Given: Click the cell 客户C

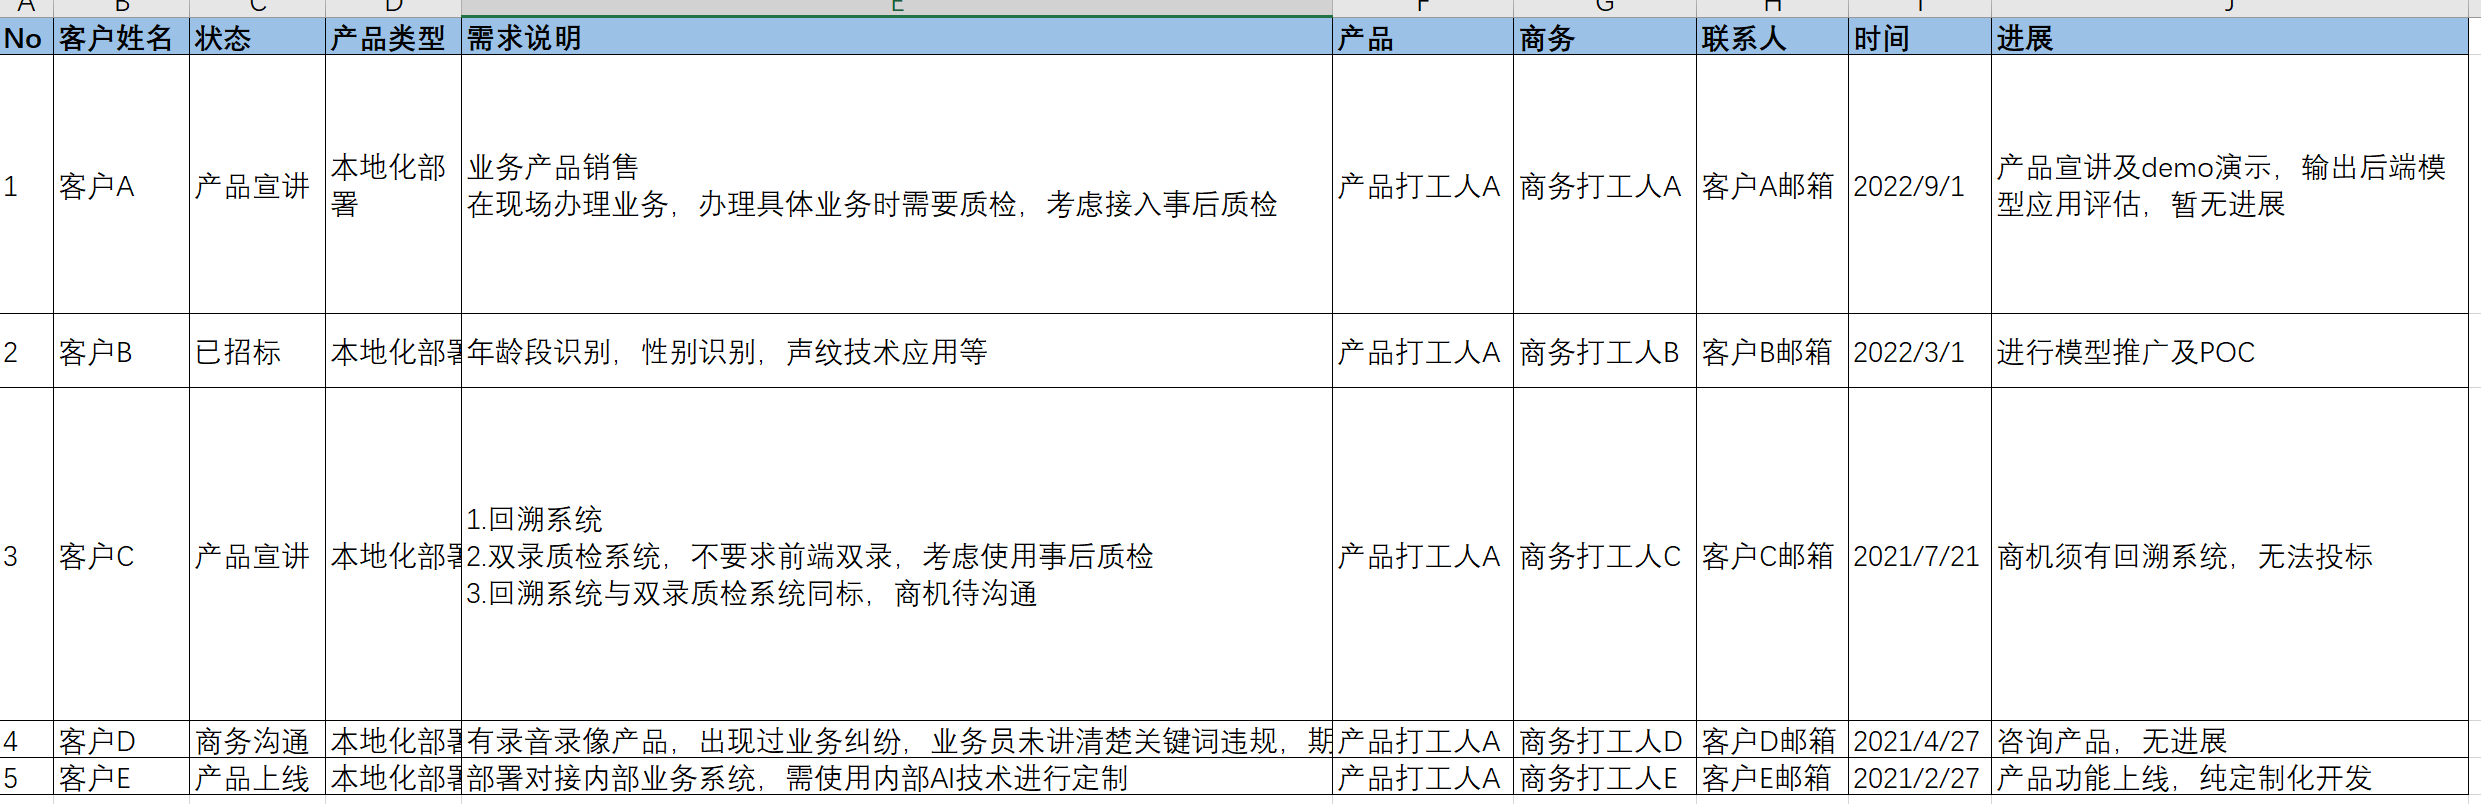Looking at the screenshot, I should point(121,555).
